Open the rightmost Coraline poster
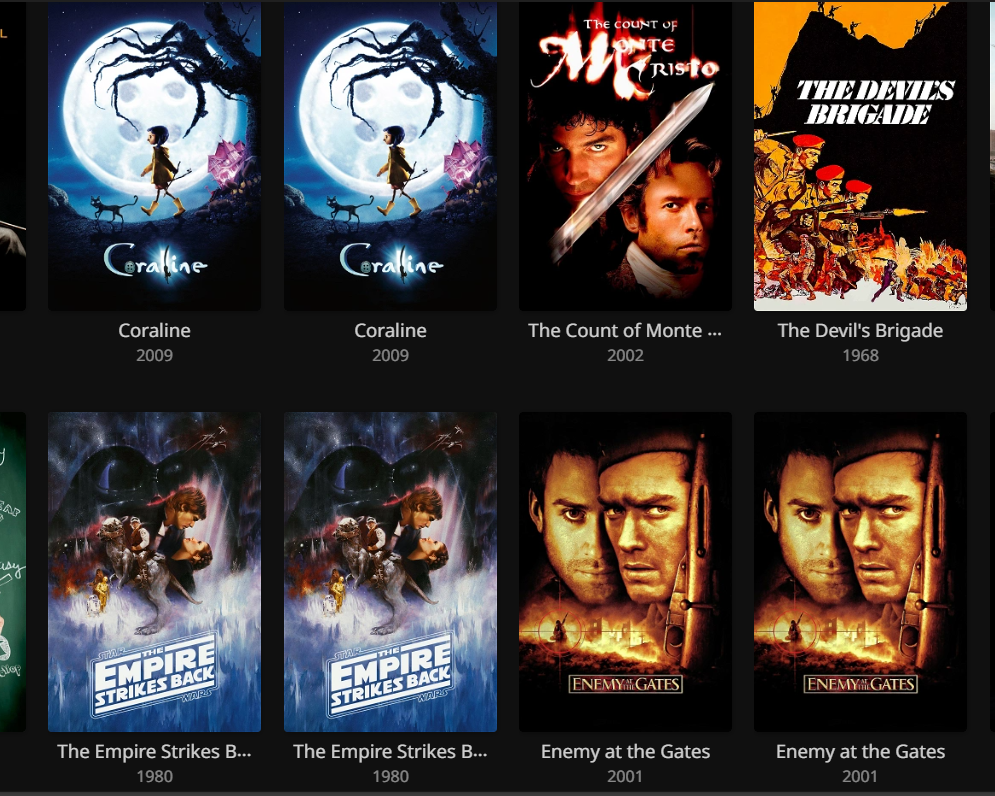 [x=390, y=156]
